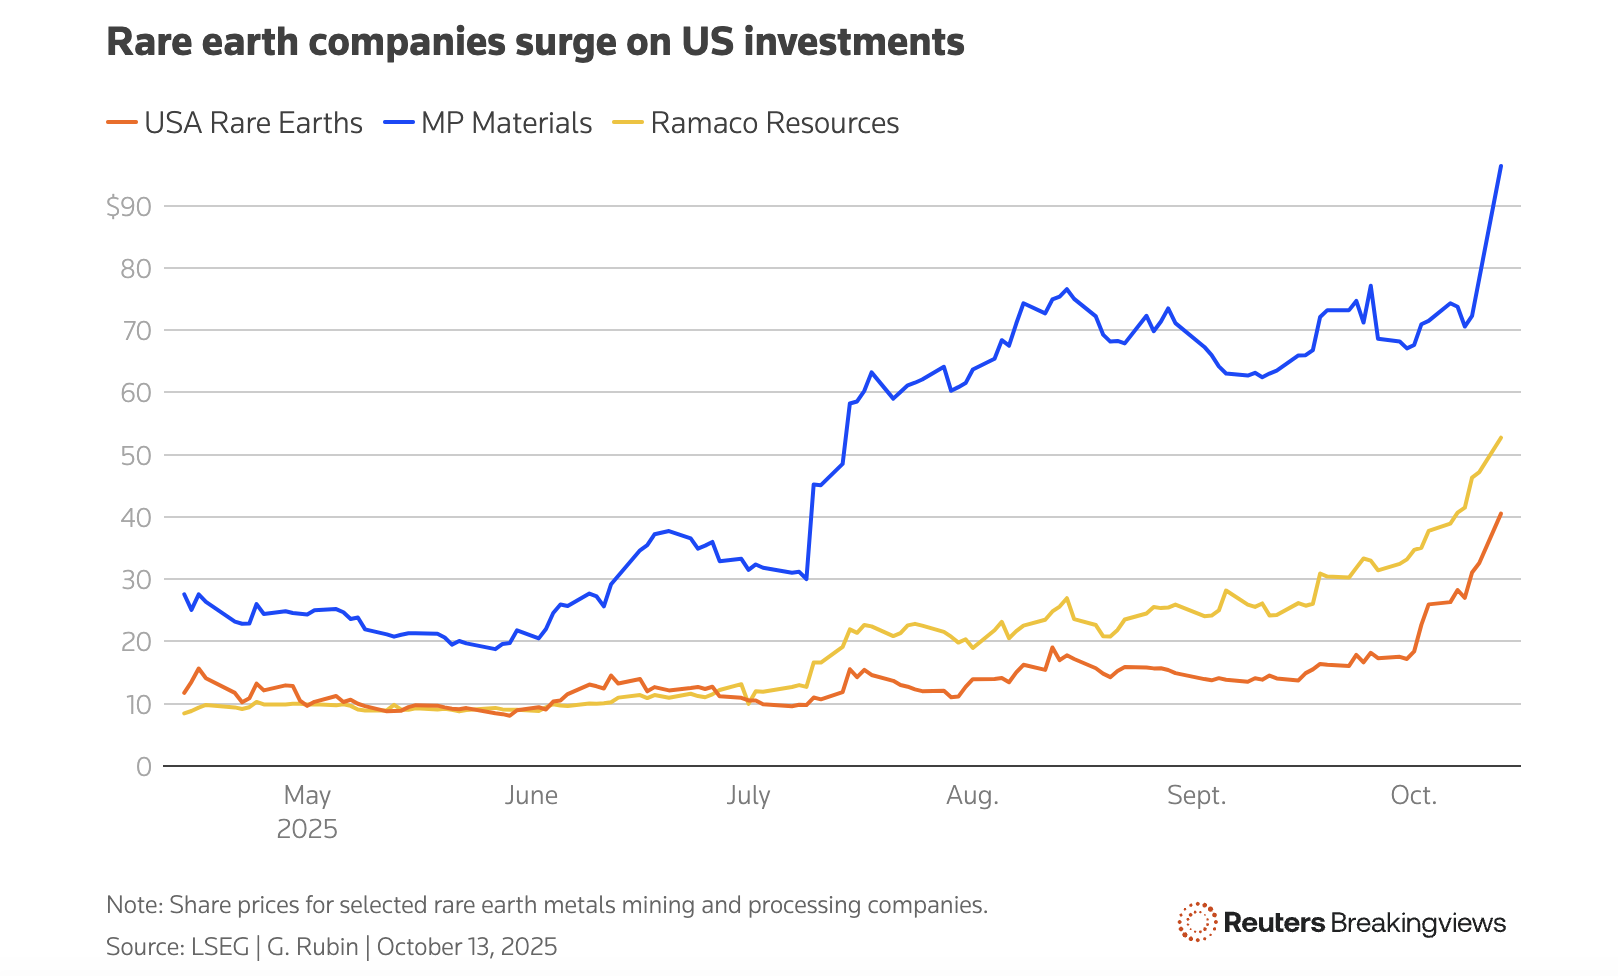Click the Reuters dotted circle logo icon
The image size is (1618, 976).
pyautogui.click(x=1197, y=922)
